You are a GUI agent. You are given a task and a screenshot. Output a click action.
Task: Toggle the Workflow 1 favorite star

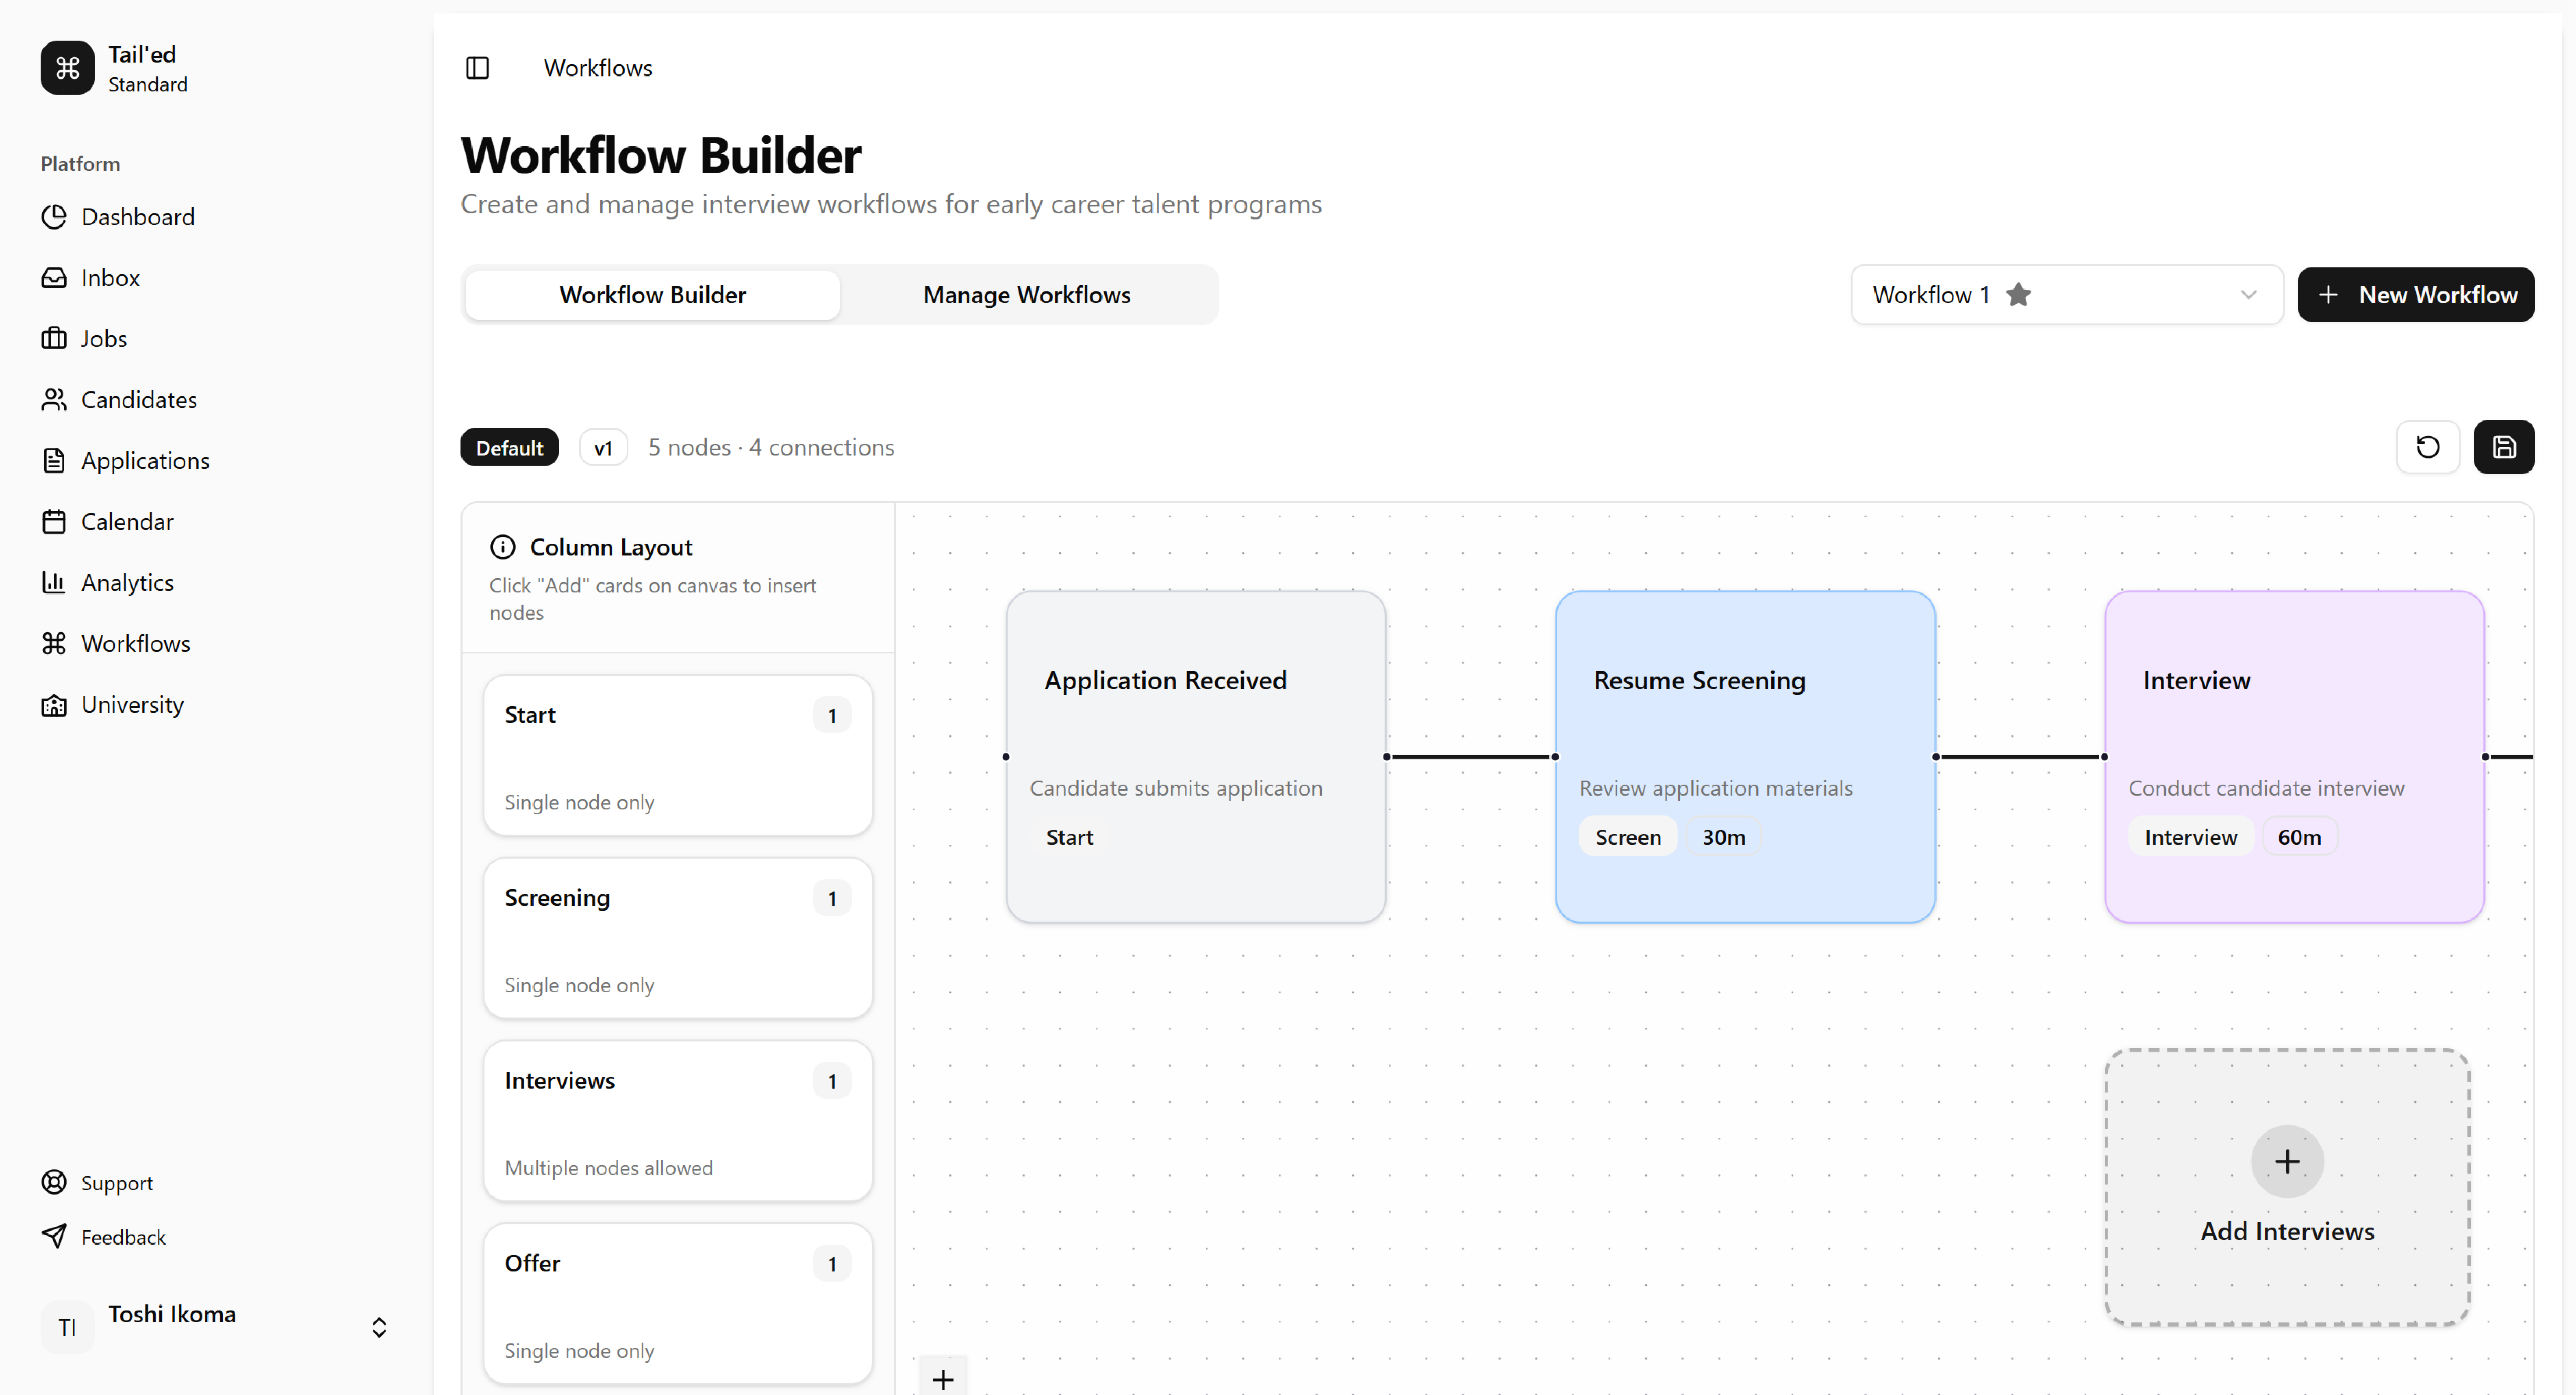pos(2018,295)
